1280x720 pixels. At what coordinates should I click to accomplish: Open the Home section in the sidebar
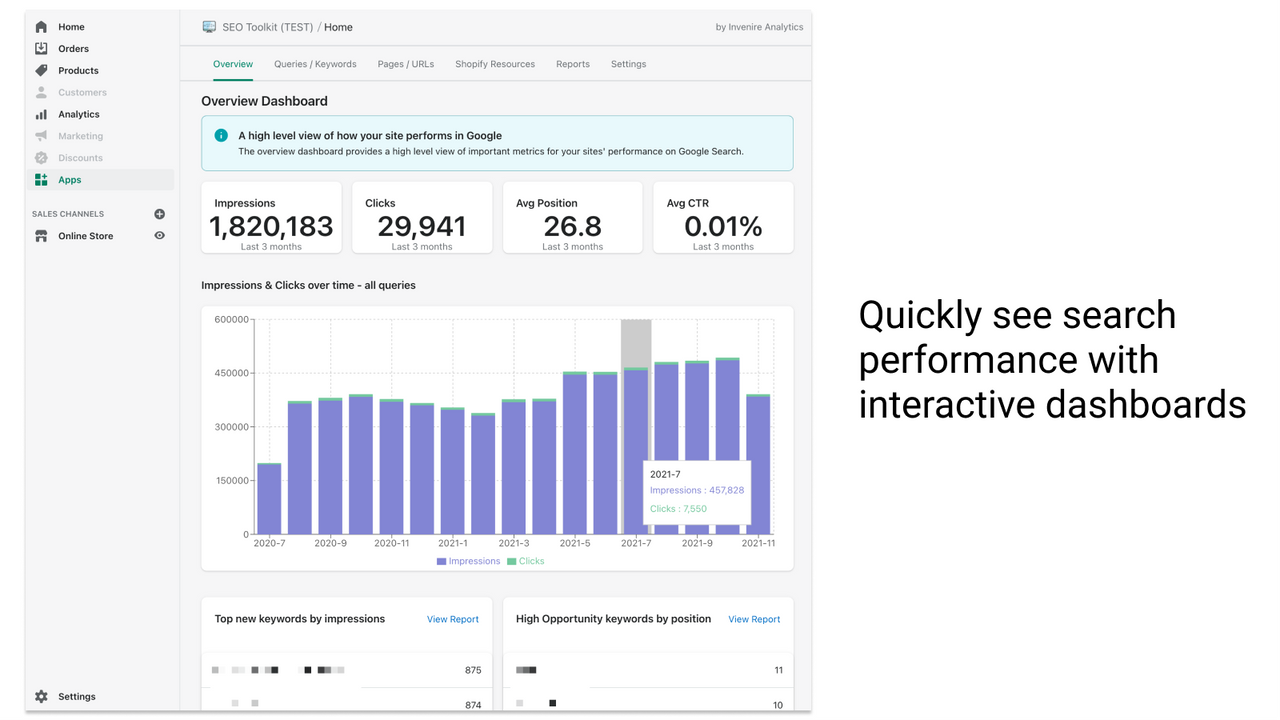point(40,26)
